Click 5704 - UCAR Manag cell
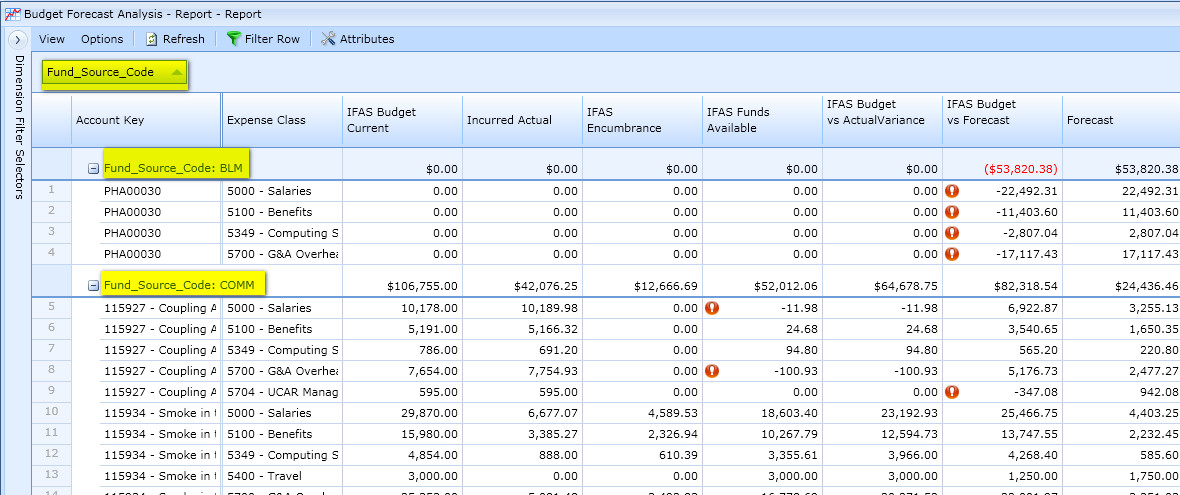 point(282,392)
